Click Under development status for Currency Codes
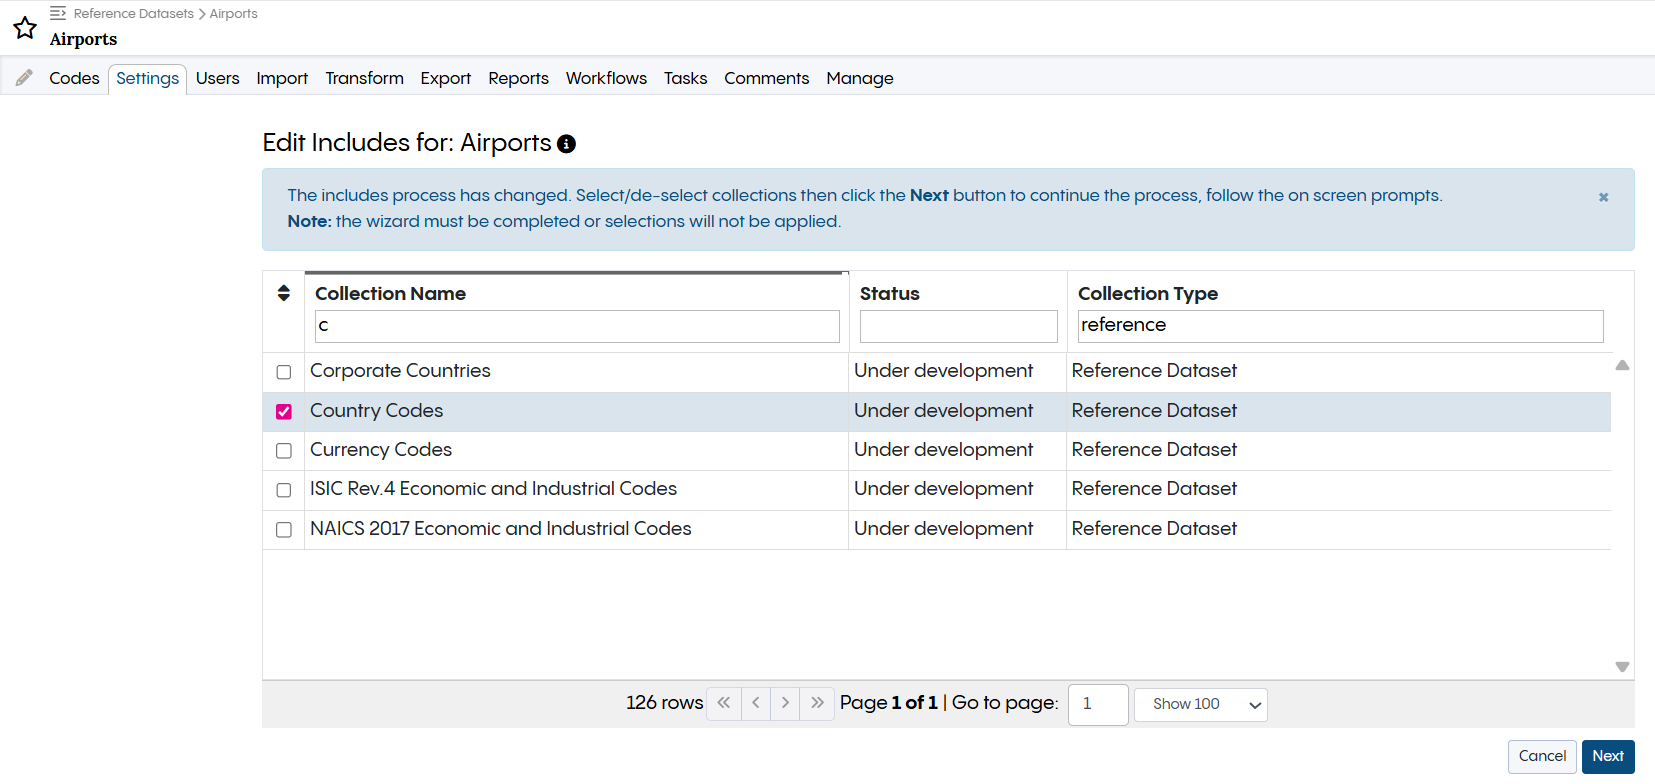 943,450
